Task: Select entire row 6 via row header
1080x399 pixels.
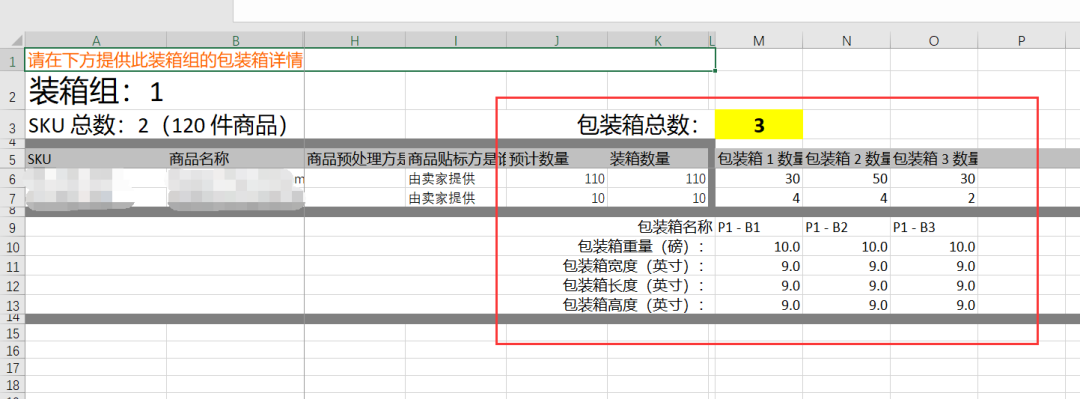Action: [12, 179]
